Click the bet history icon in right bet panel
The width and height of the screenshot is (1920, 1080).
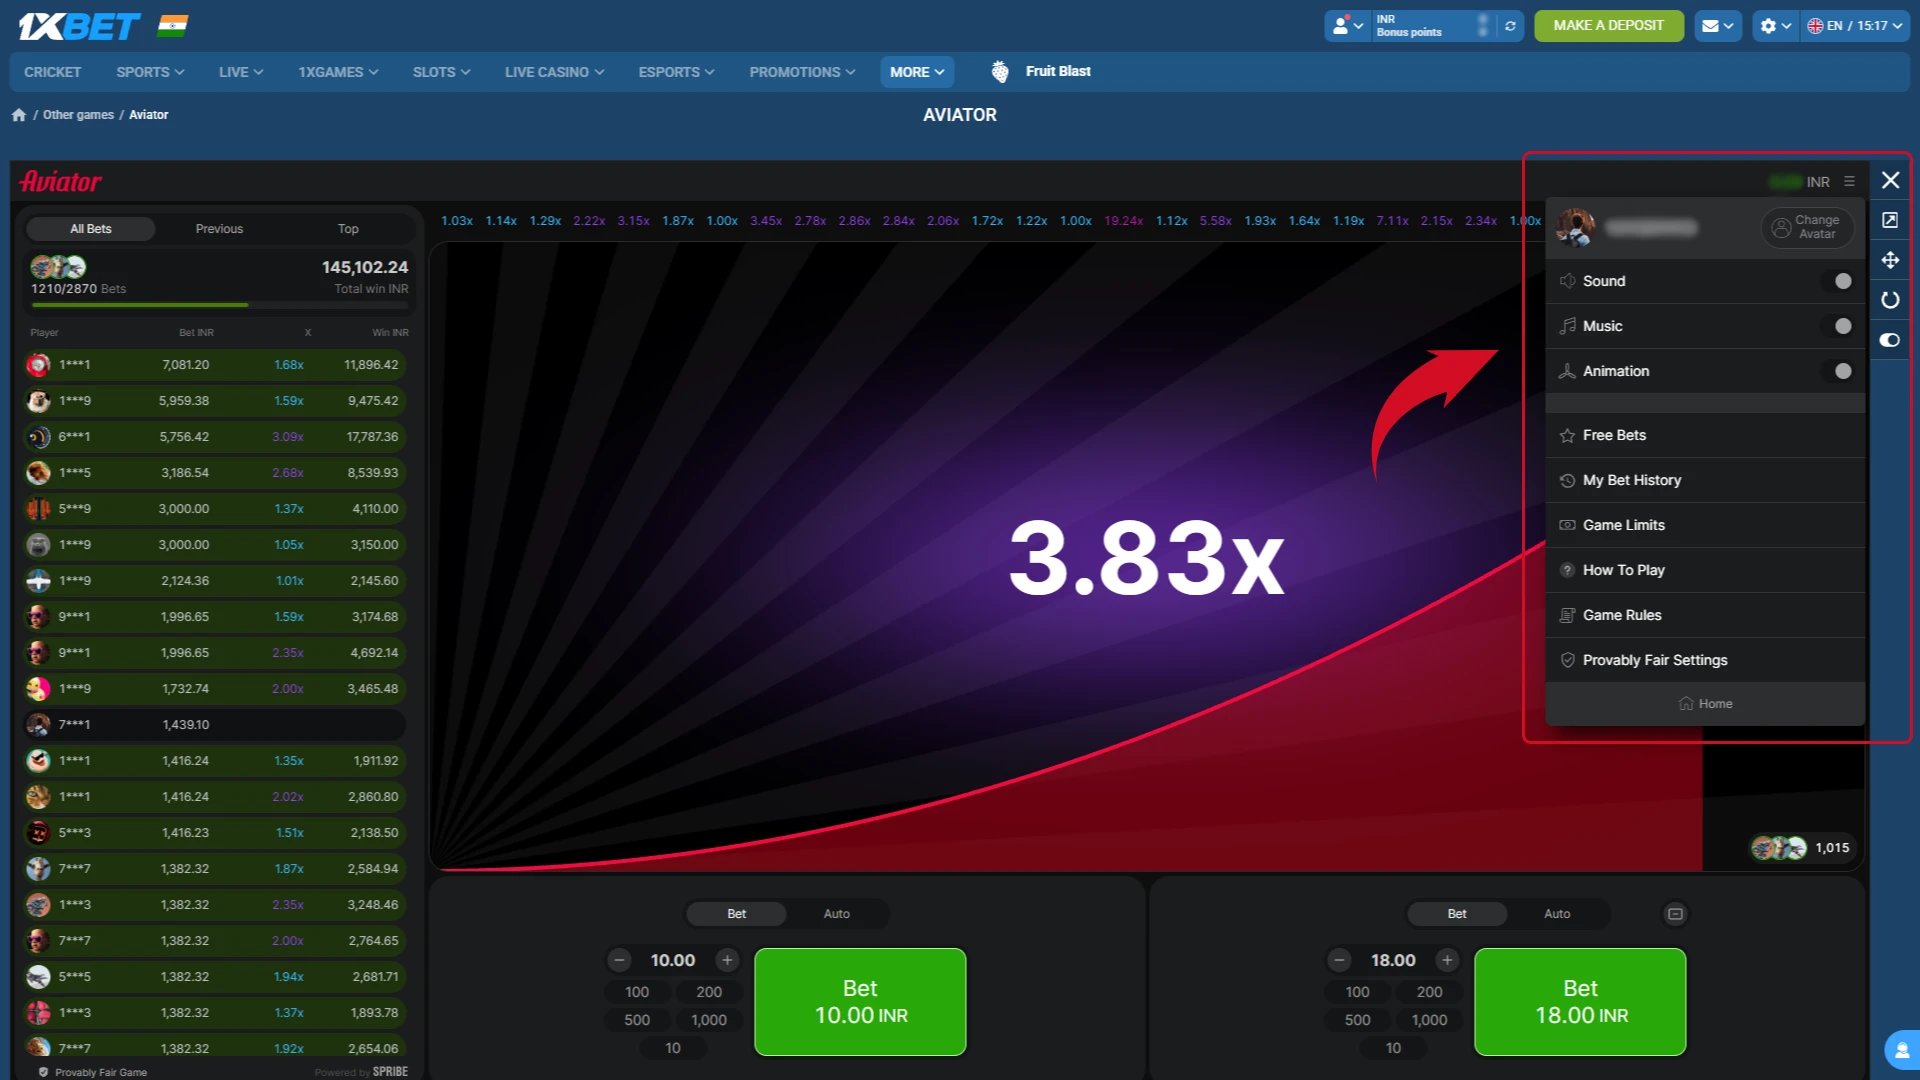[1675, 914]
